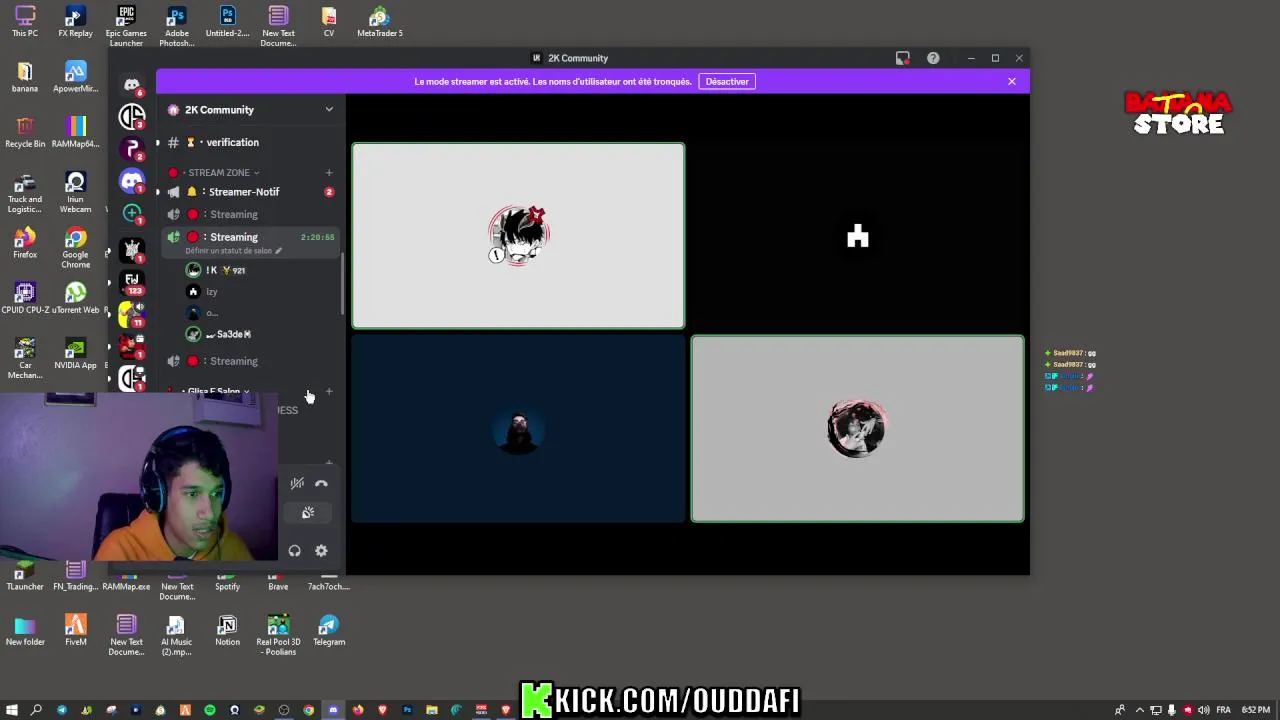
Task: Open the yellow server icon with 11 badge
Action: (x=132, y=314)
